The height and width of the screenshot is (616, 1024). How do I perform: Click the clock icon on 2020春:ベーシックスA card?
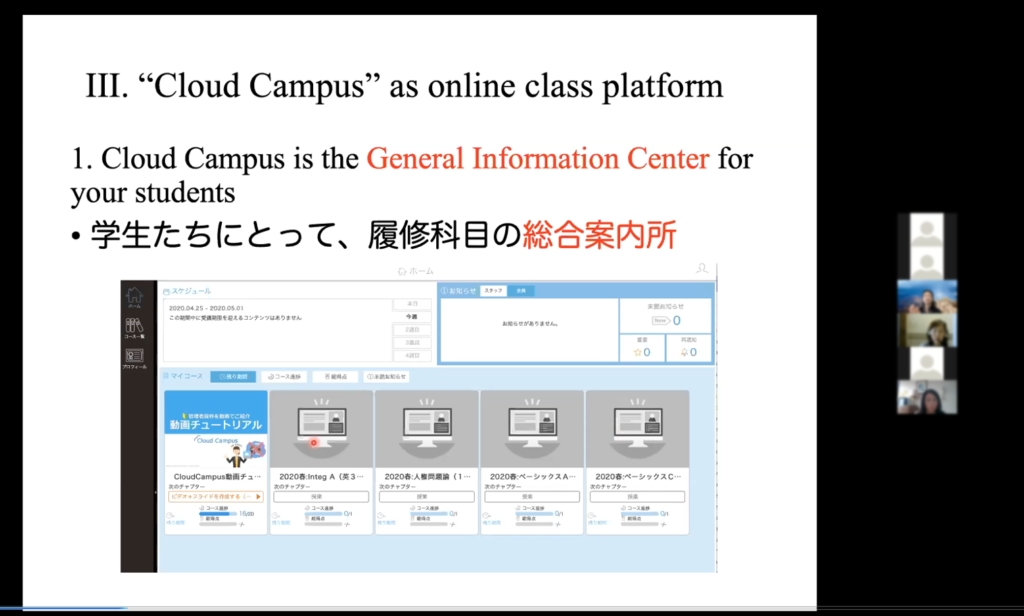pos(487,515)
